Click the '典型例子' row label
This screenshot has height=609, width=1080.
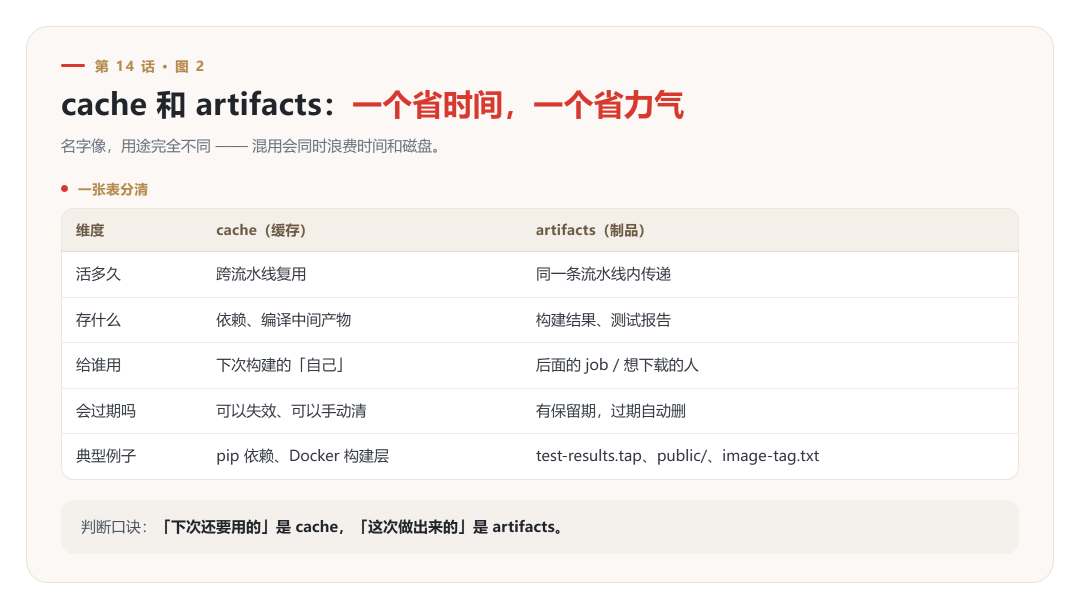point(106,456)
